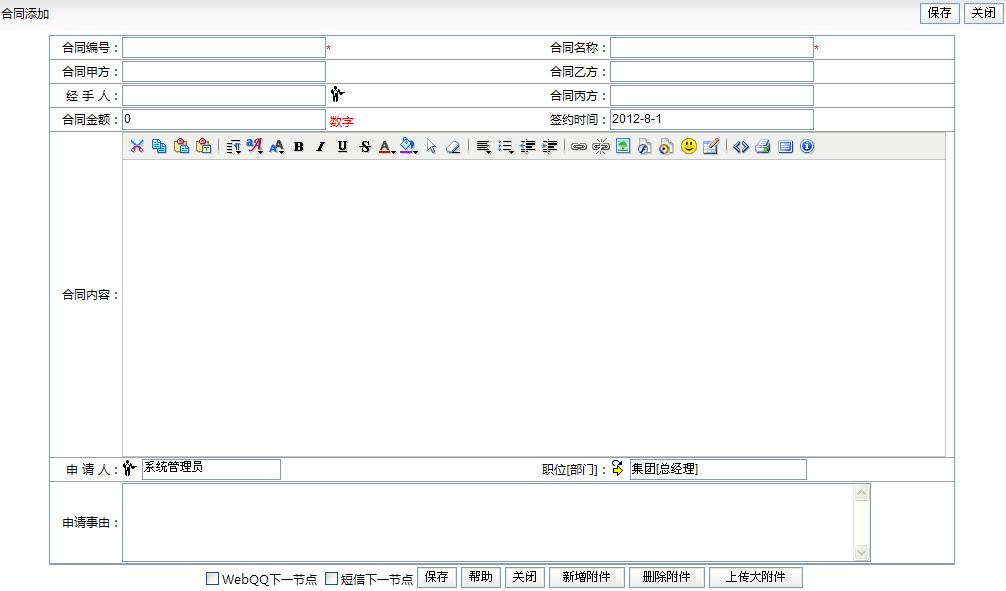
Task: Apply underline formatting in the editor
Action: tap(342, 147)
